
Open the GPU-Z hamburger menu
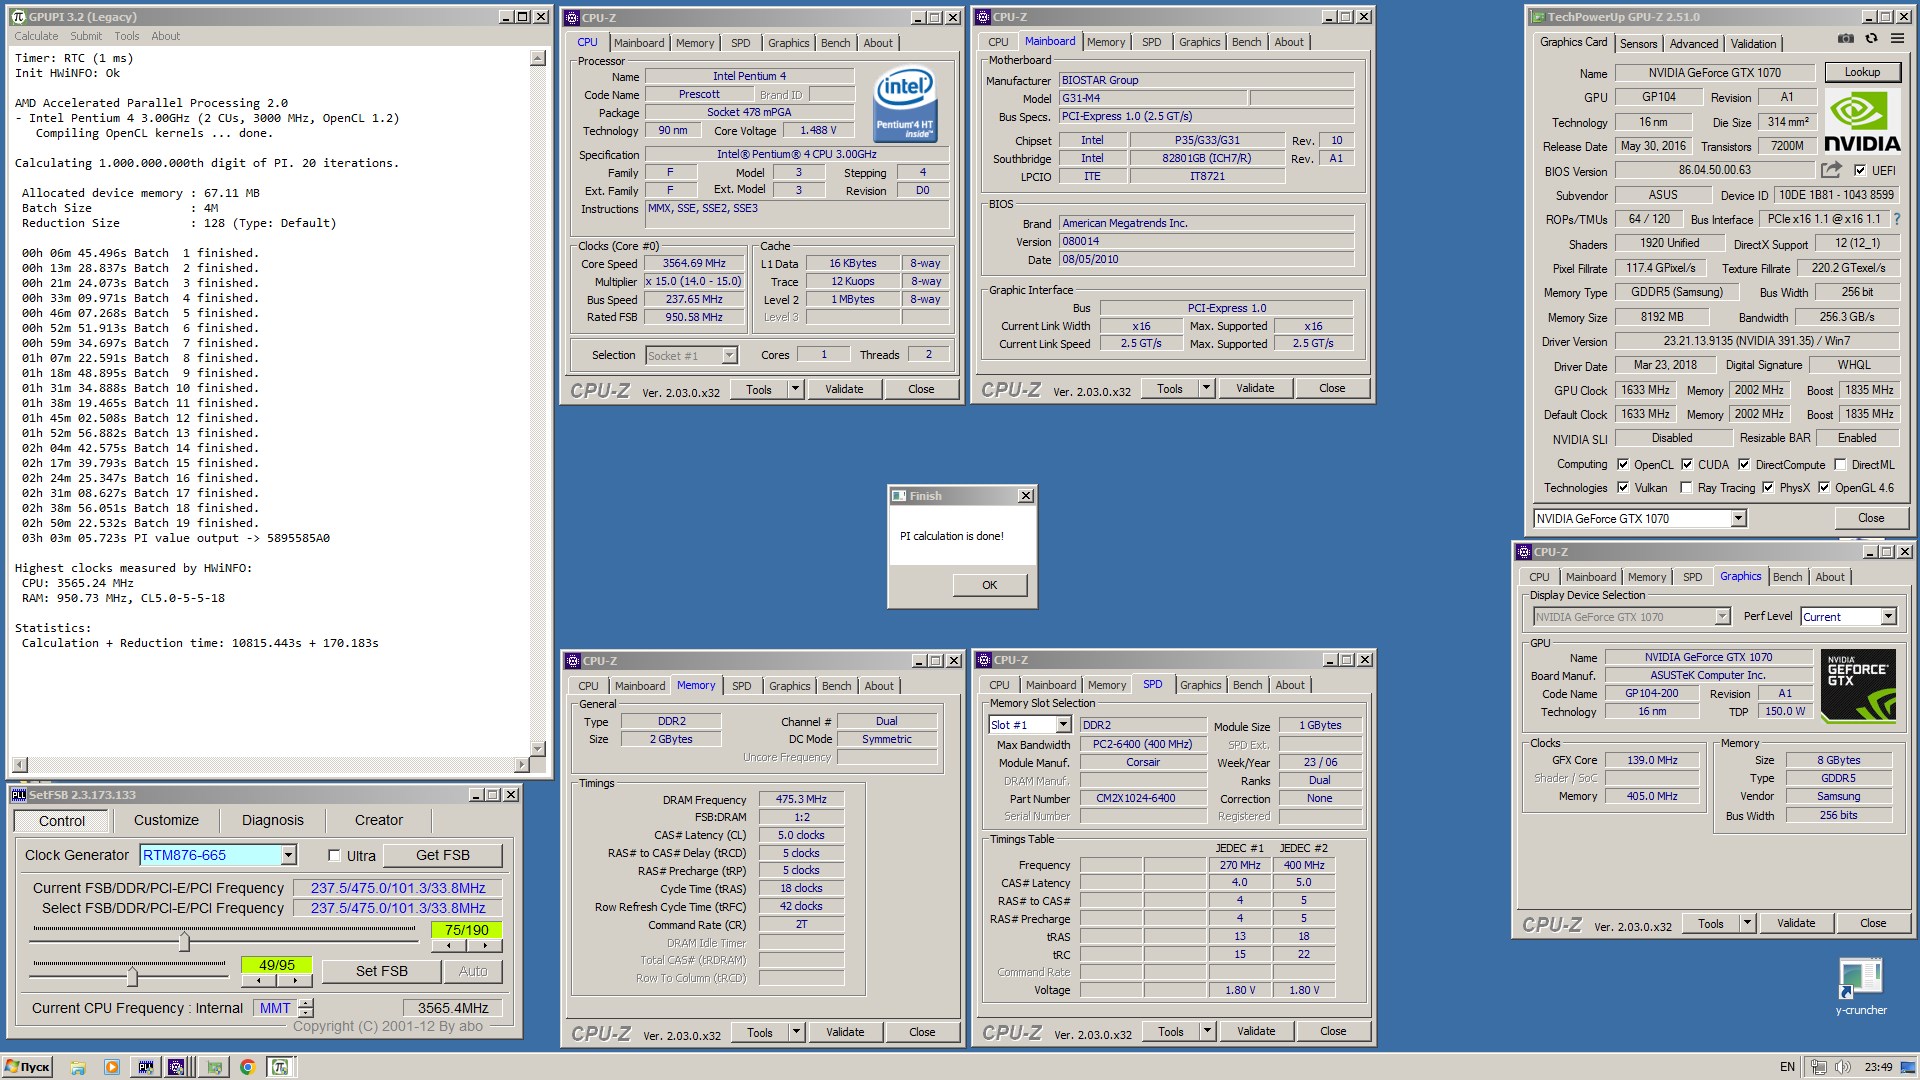click(x=1897, y=39)
